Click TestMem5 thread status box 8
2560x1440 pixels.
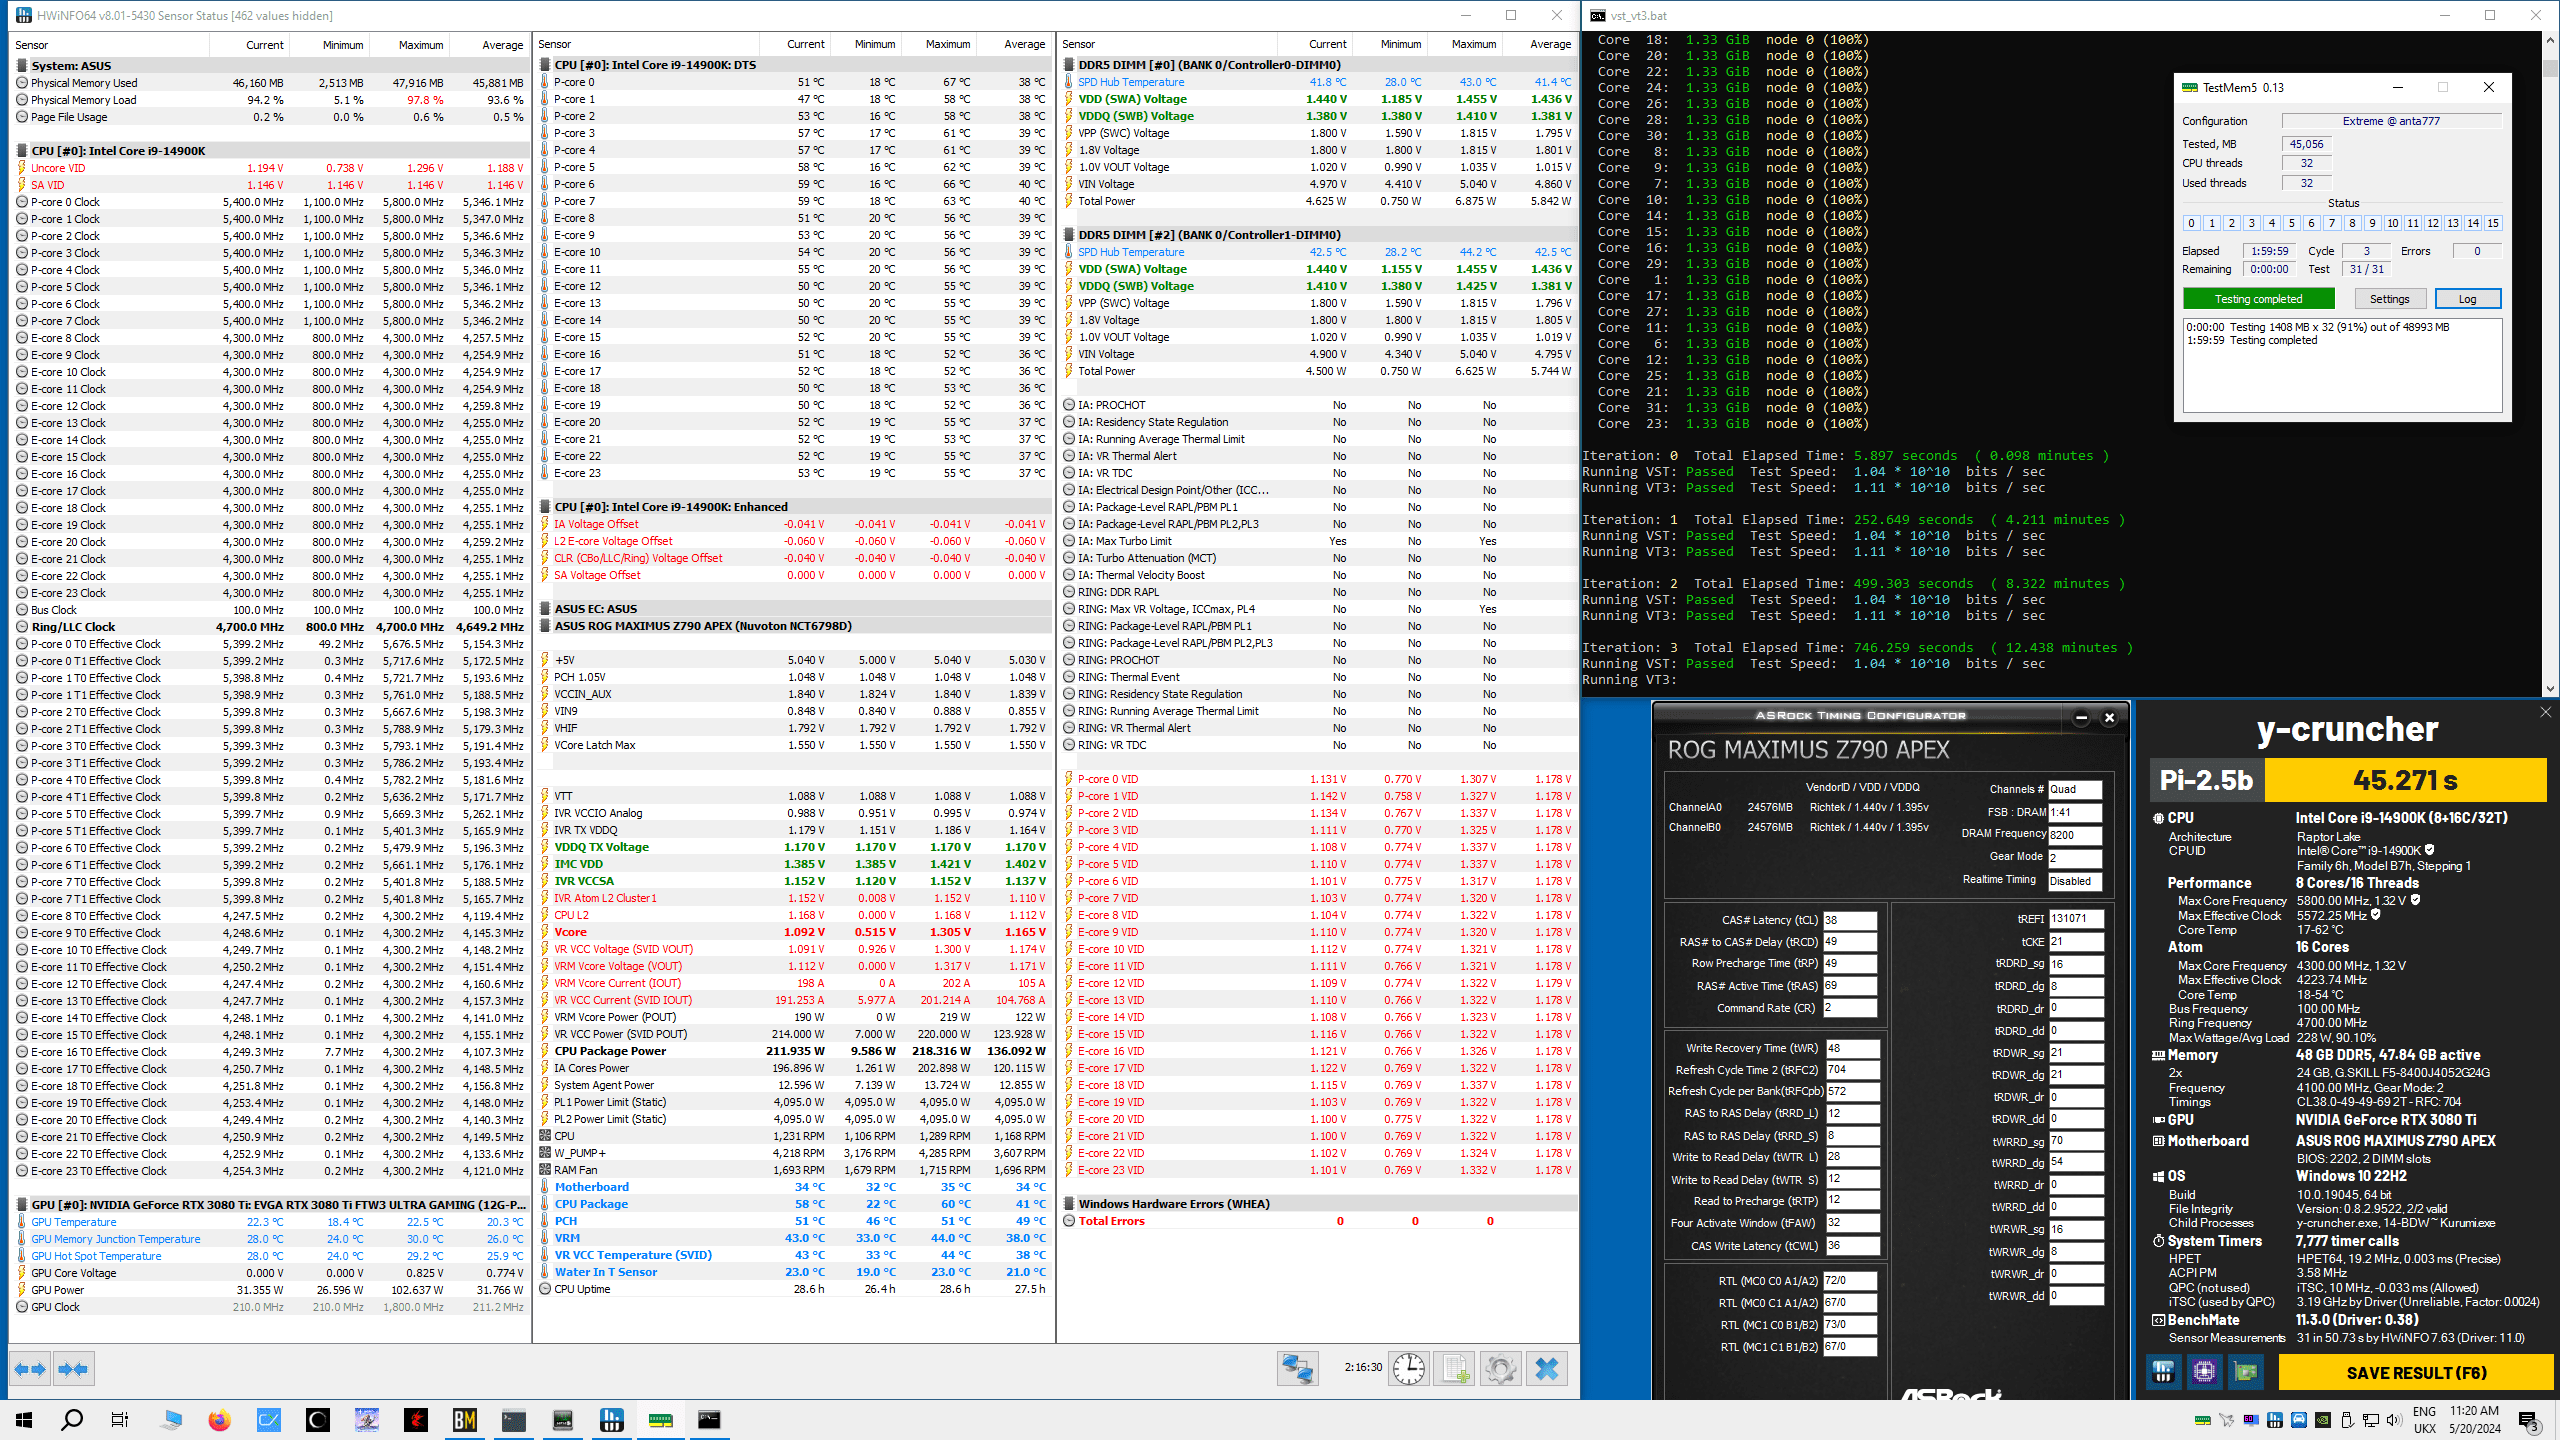pos(2352,223)
